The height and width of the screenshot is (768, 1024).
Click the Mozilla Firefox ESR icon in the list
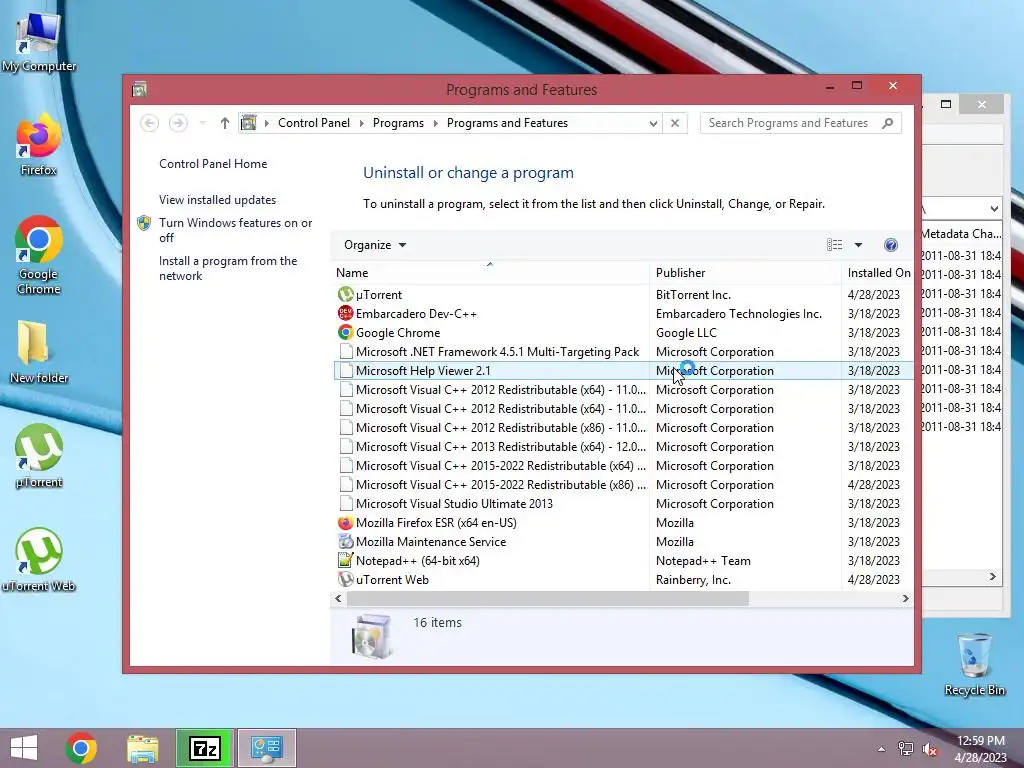click(x=345, y=522)
